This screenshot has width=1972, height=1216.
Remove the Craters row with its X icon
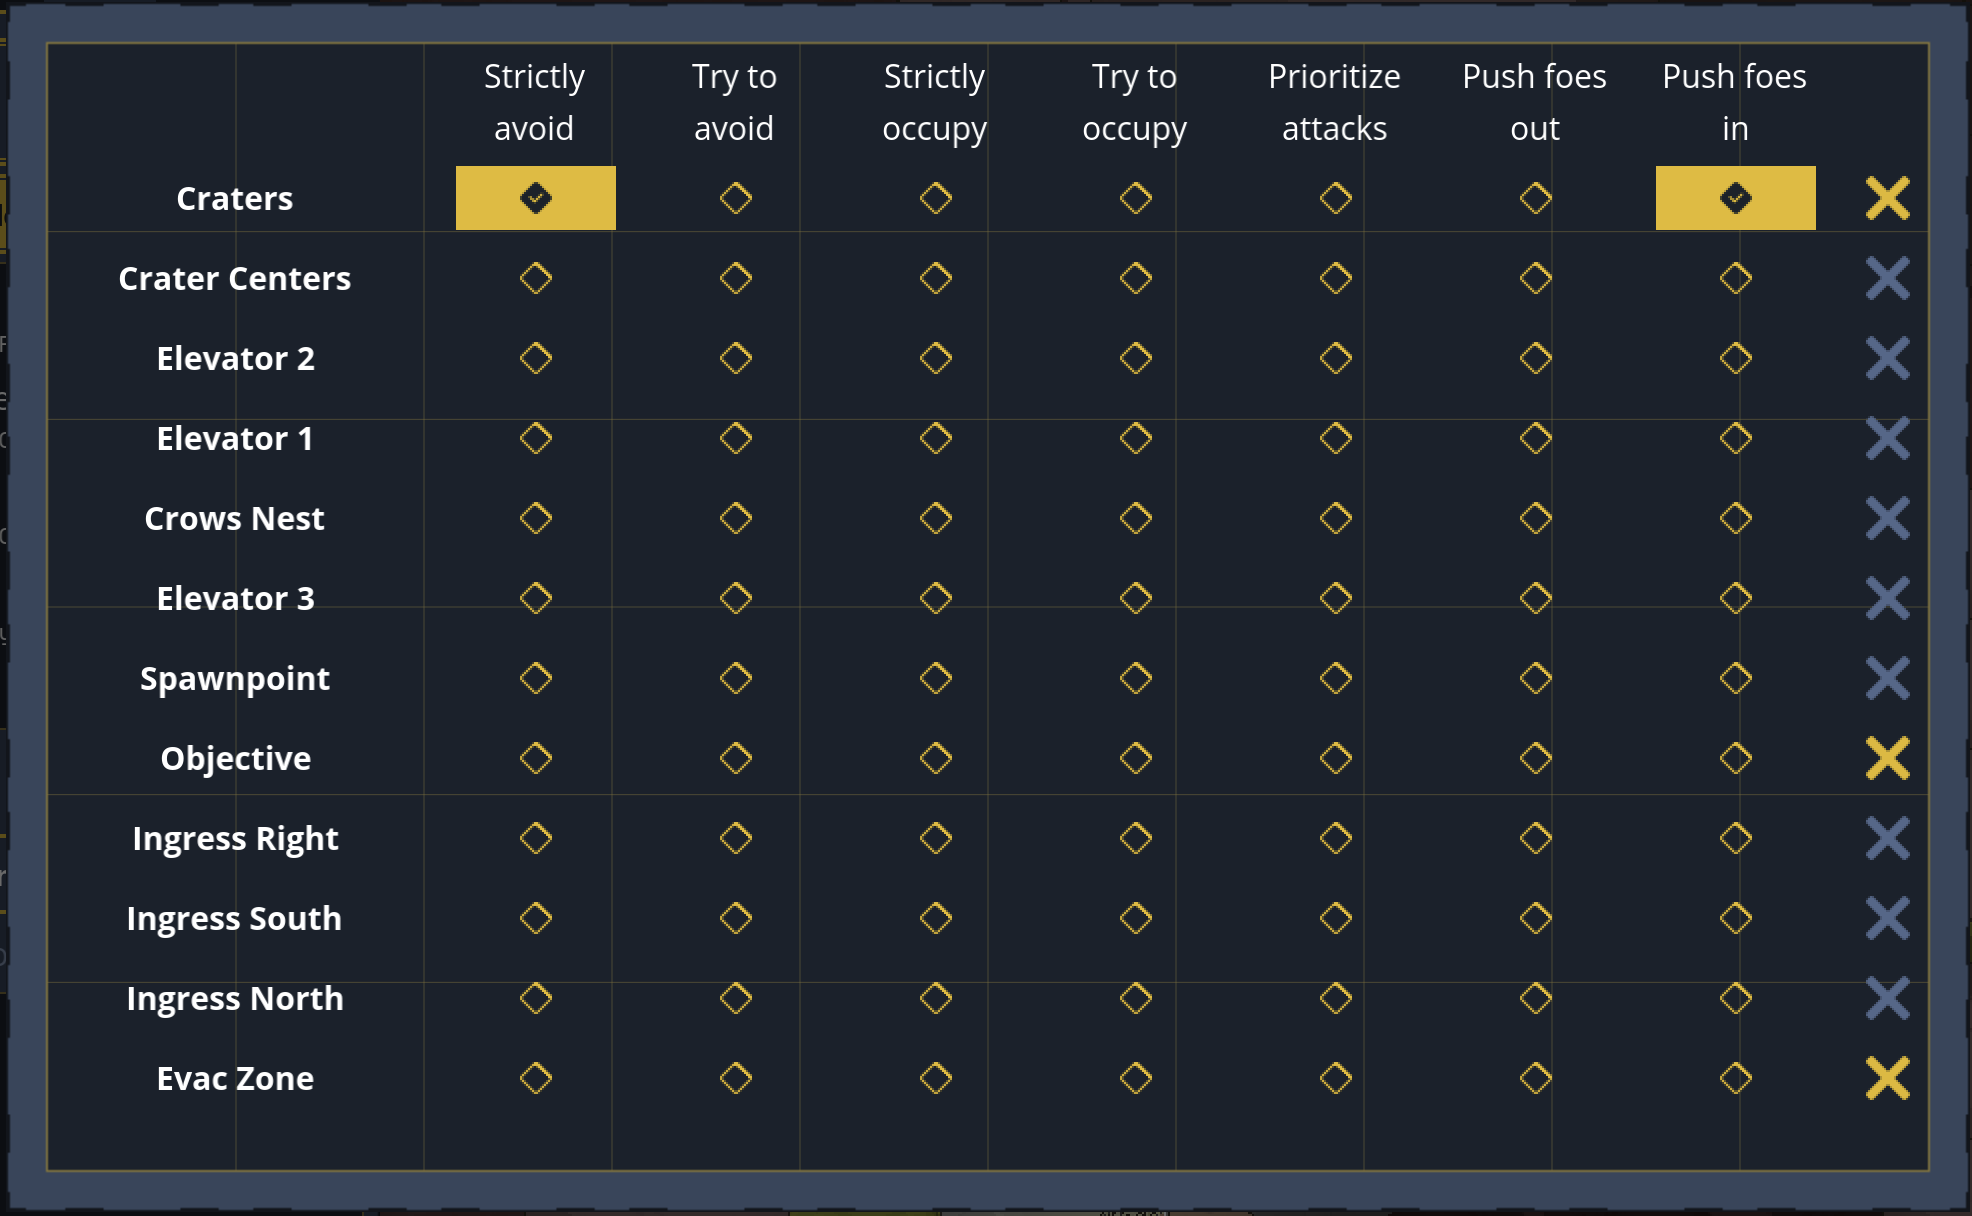(1887, 198)
